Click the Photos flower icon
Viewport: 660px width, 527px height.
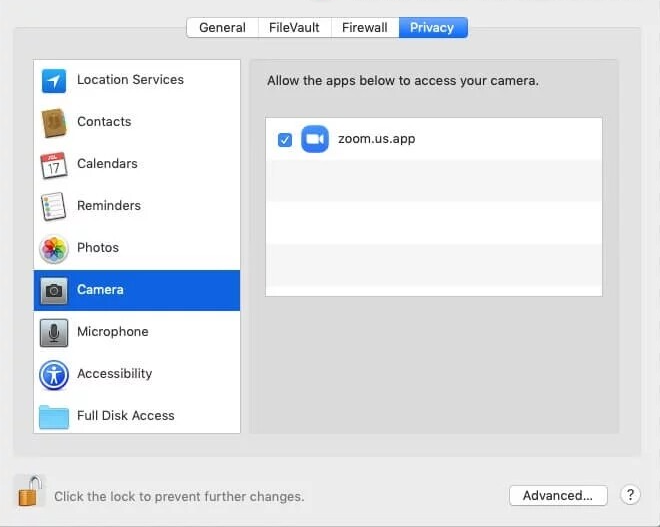pyautogui.click(x=54, y=249)
